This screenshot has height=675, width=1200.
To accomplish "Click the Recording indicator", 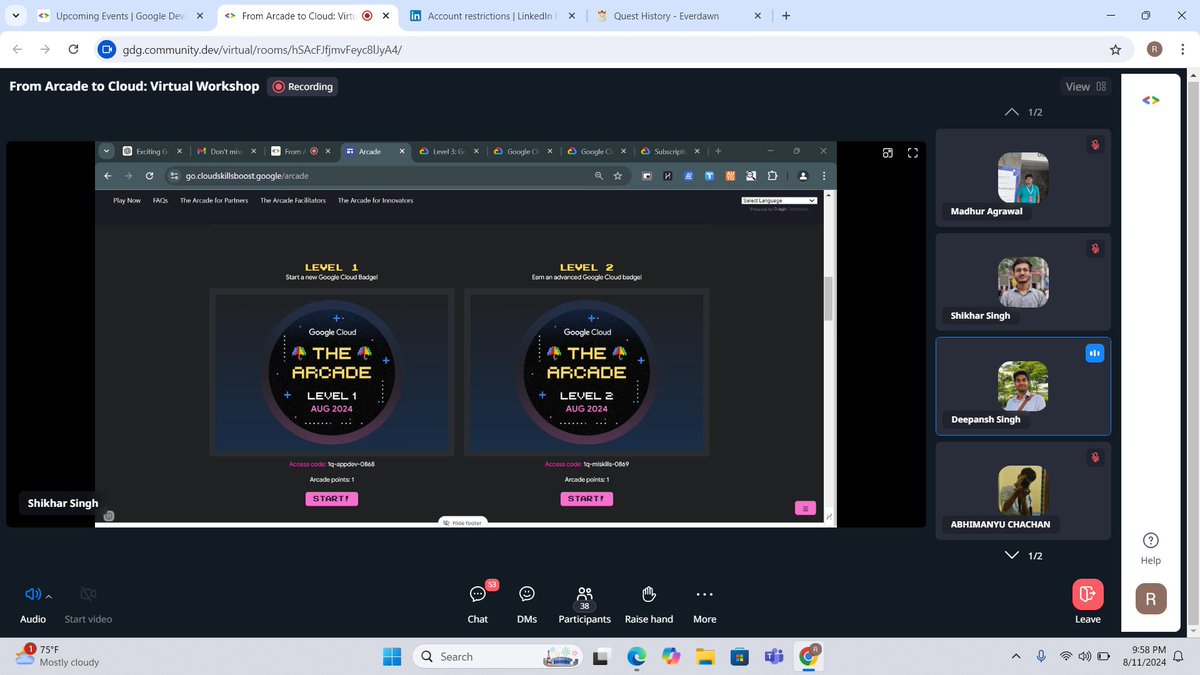I will pos(303,87).
